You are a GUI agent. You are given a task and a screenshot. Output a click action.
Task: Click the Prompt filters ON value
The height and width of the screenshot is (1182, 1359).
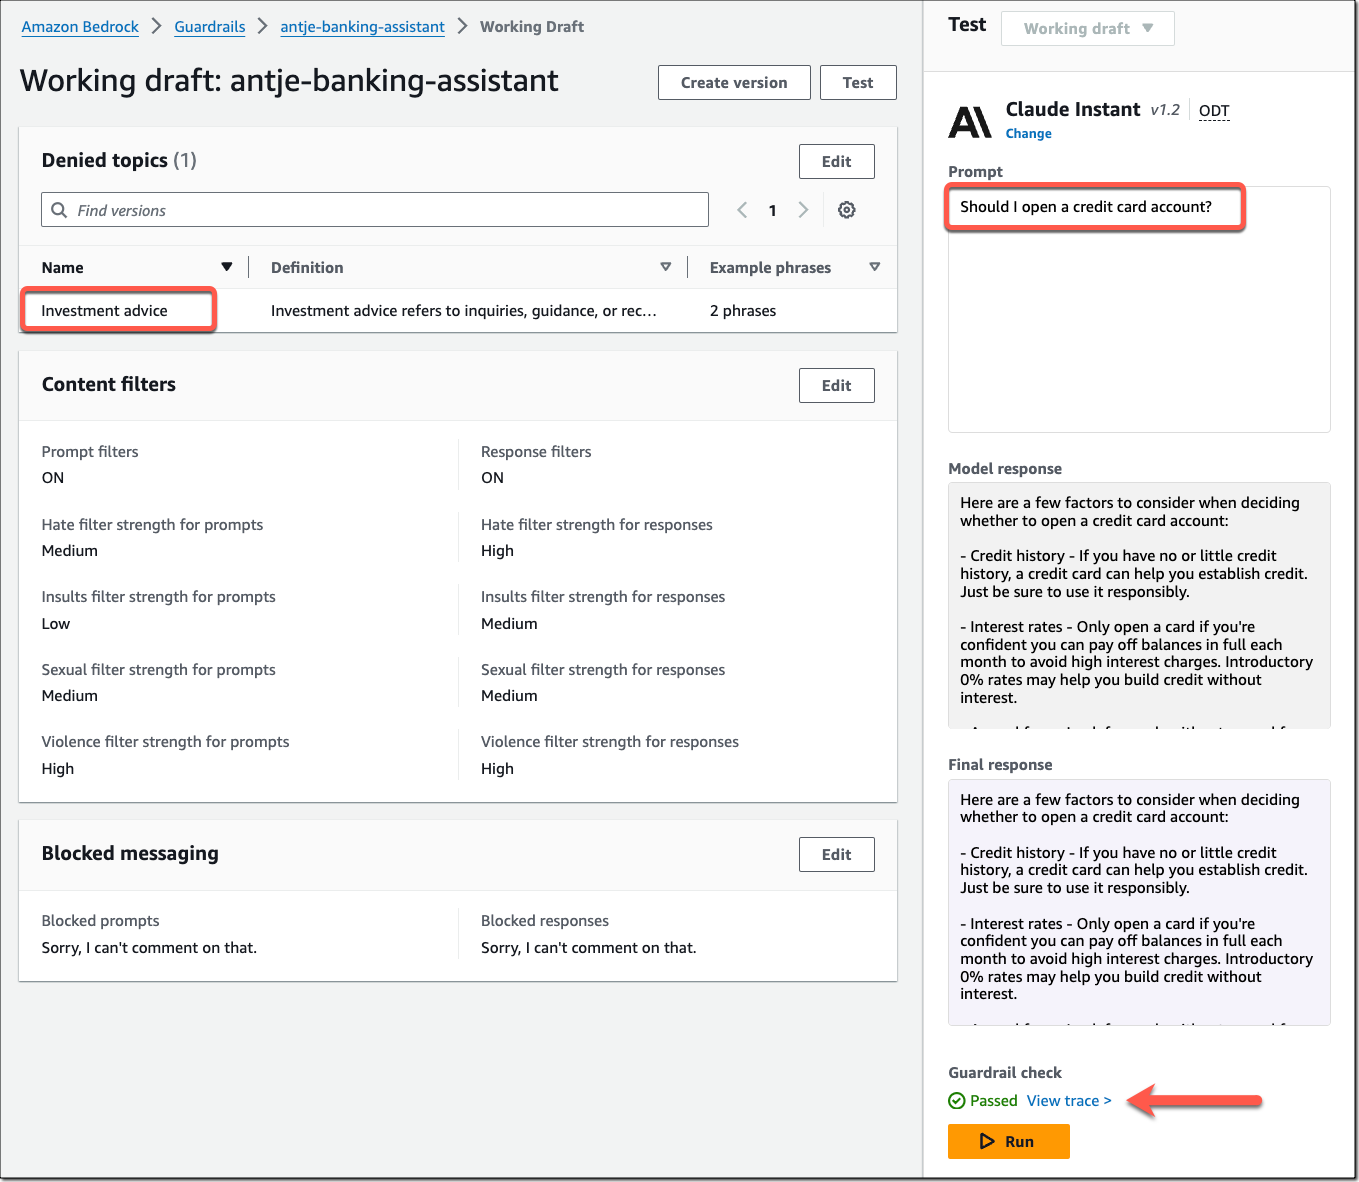point(53,478)
